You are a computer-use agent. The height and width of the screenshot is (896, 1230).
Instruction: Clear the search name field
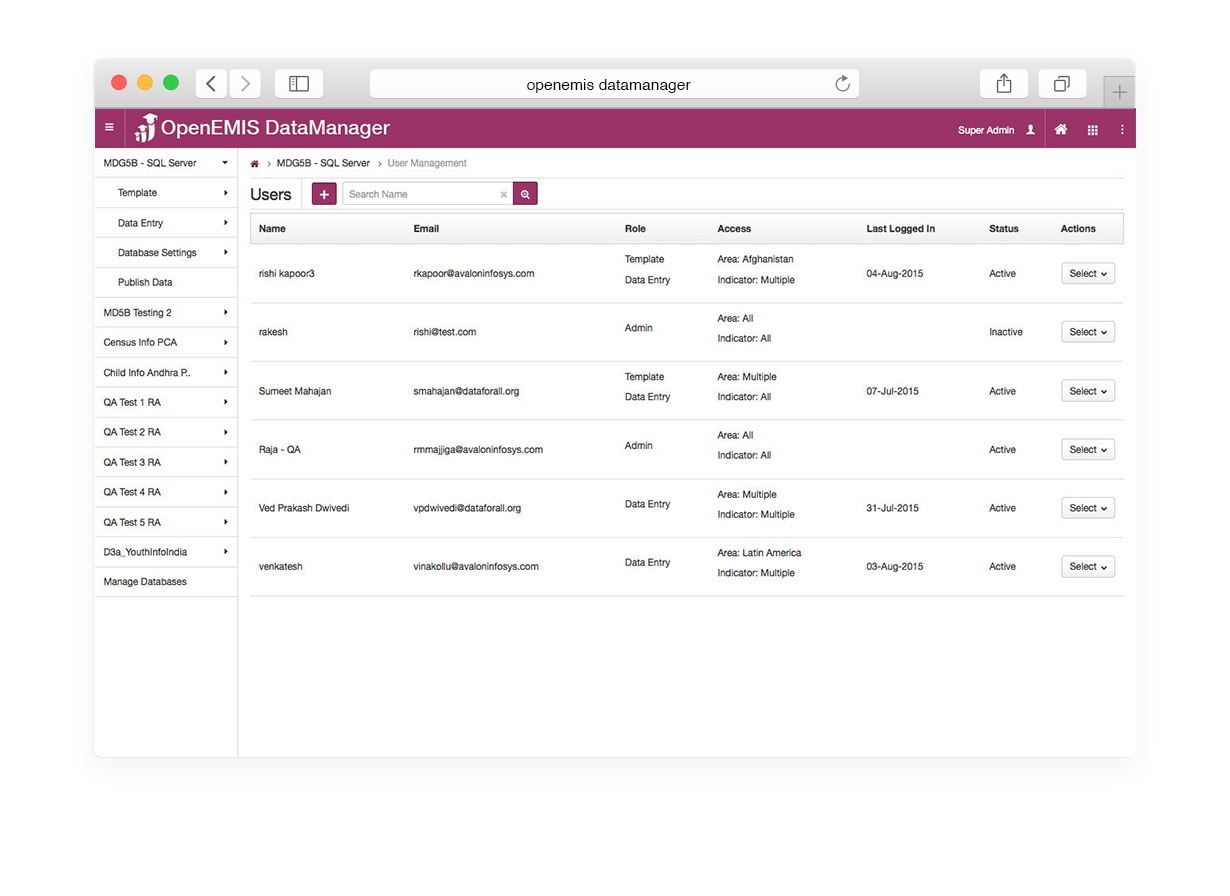coord(504,195)
